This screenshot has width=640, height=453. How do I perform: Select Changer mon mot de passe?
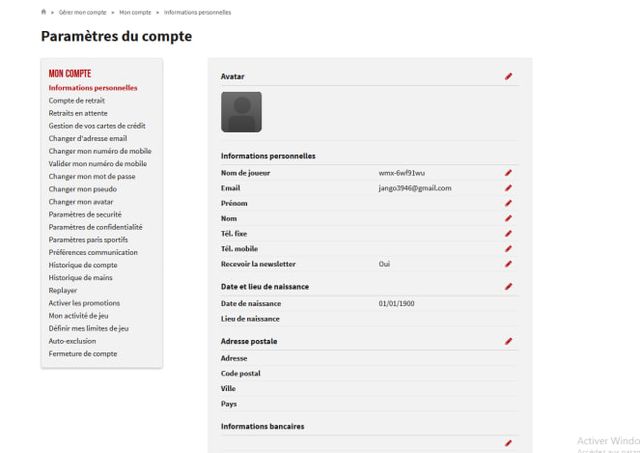click(x=92, y=176)
